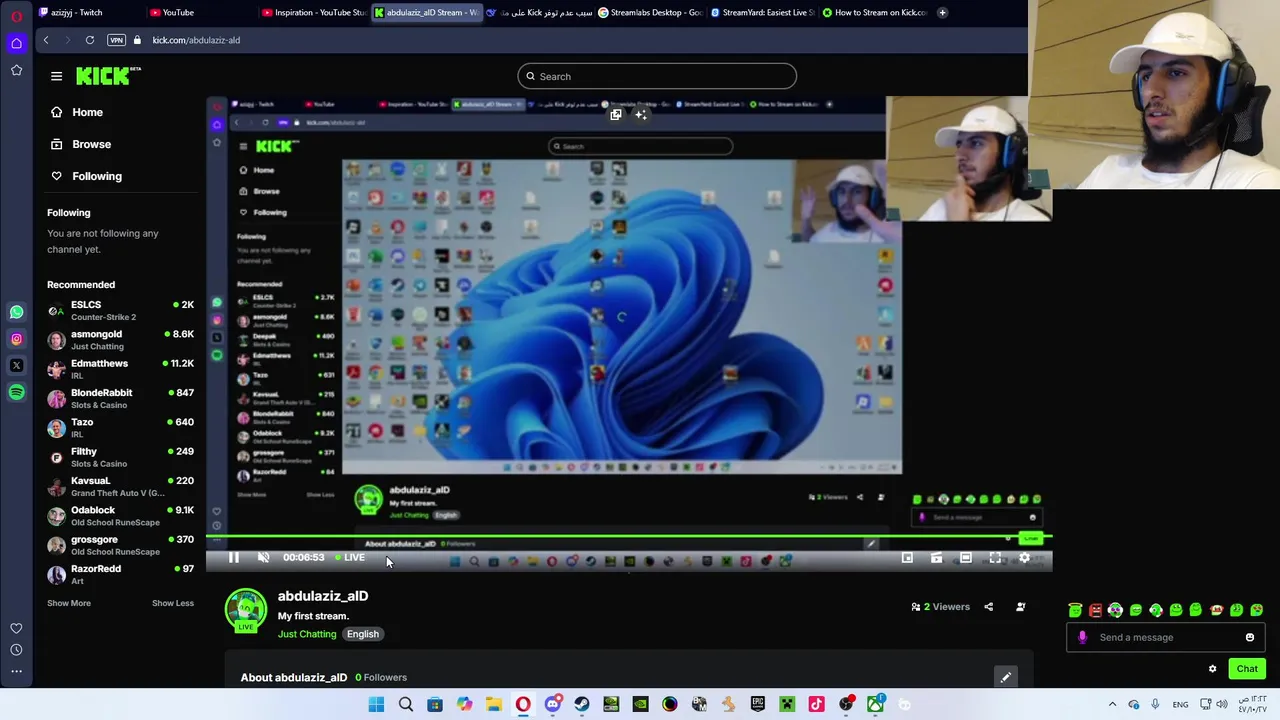The image size is (1280, 720).
Task: Open Windows taskbar search
Action: point(405,705)
